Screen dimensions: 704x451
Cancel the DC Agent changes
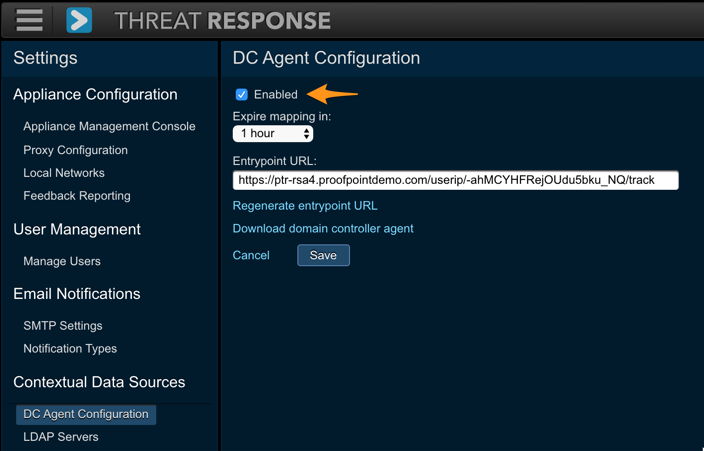[251, 255]
